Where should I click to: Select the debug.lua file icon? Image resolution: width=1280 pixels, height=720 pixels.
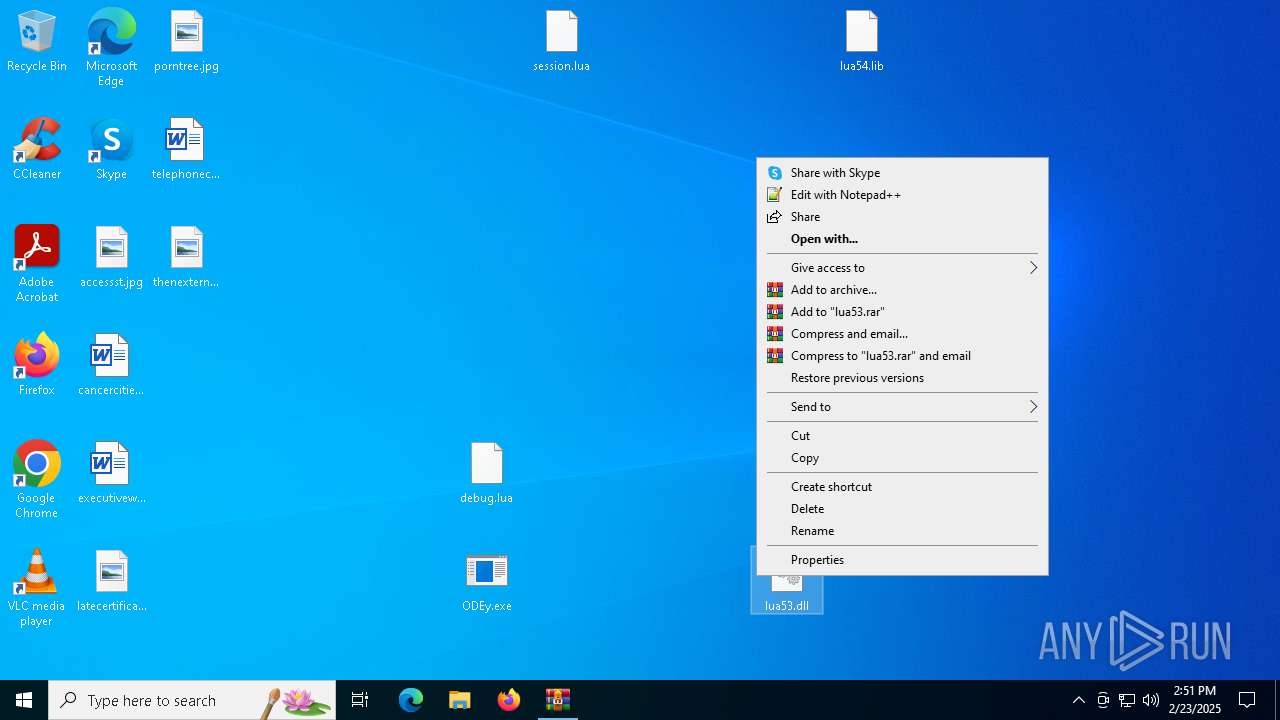(x=486, y=474)
